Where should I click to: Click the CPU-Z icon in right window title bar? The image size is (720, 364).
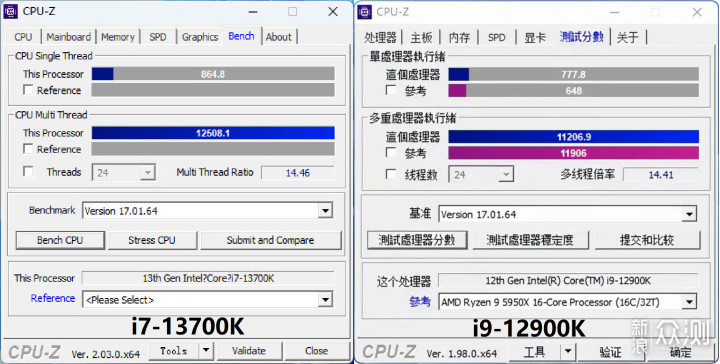[365, 12]
